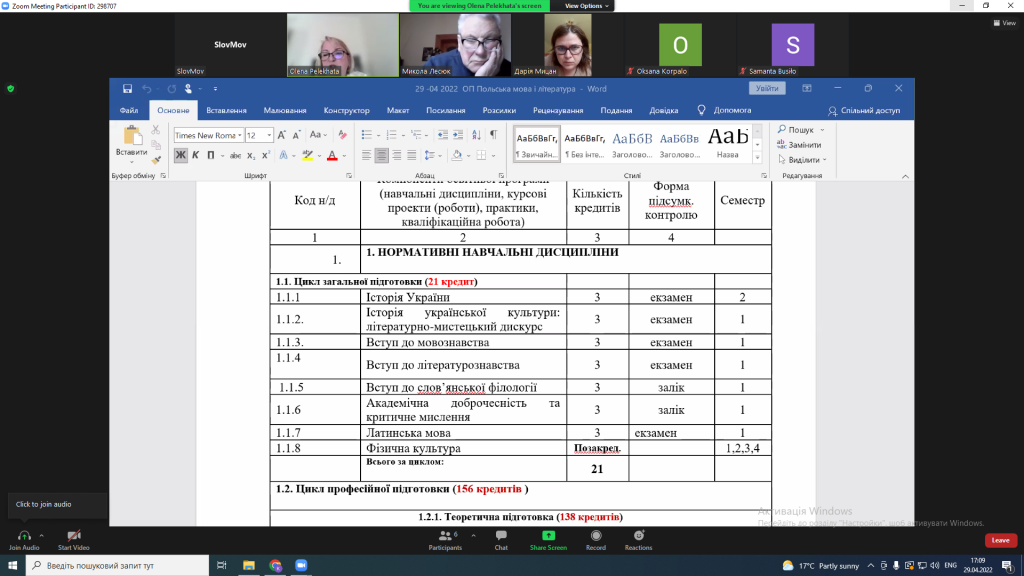Open the font size dropdown
1024x576 pixels.
tap(258, 135)
